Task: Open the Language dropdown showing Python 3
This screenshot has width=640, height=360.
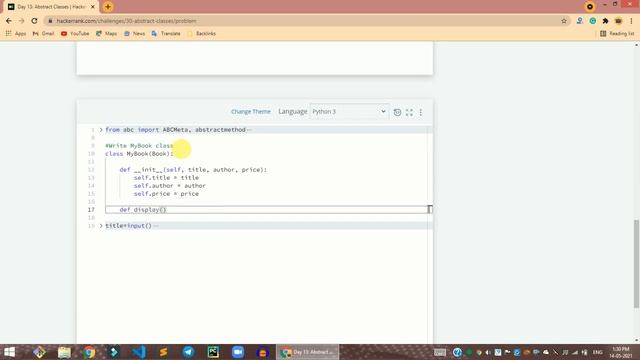Action: (x=349, y=111)
